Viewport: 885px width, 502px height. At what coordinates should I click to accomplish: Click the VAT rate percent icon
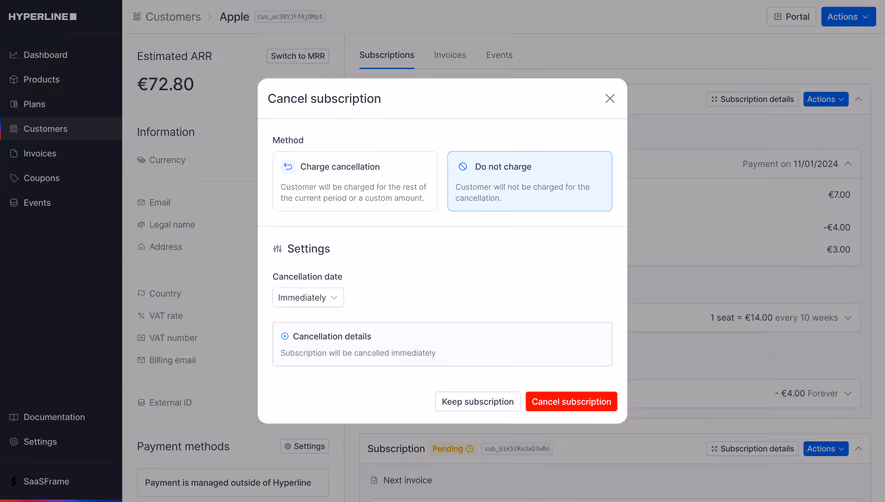[141, 316]
